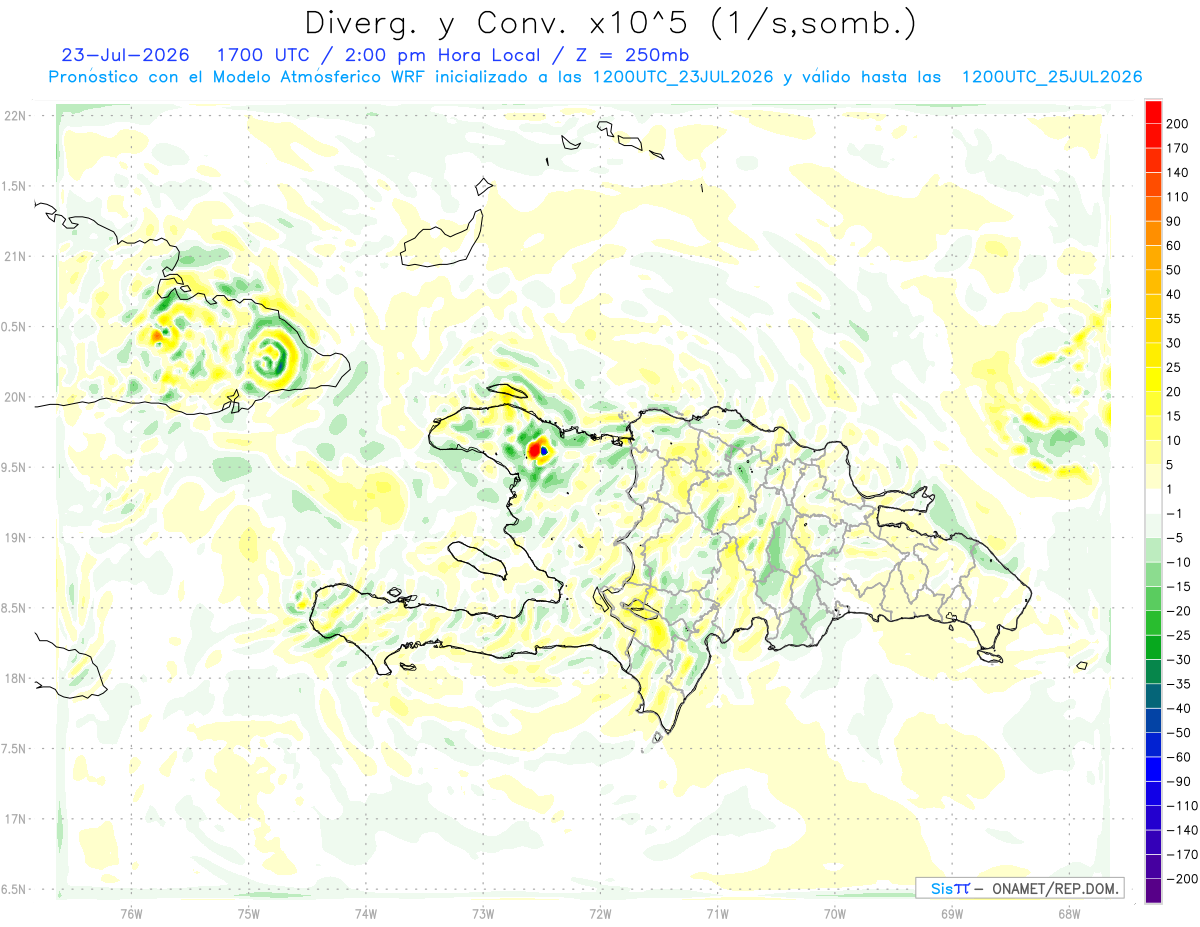Pick the yellow legend swatch between 20 and 25
The width and height of the screenshot is (1200, 927).
pos(1153,380)
